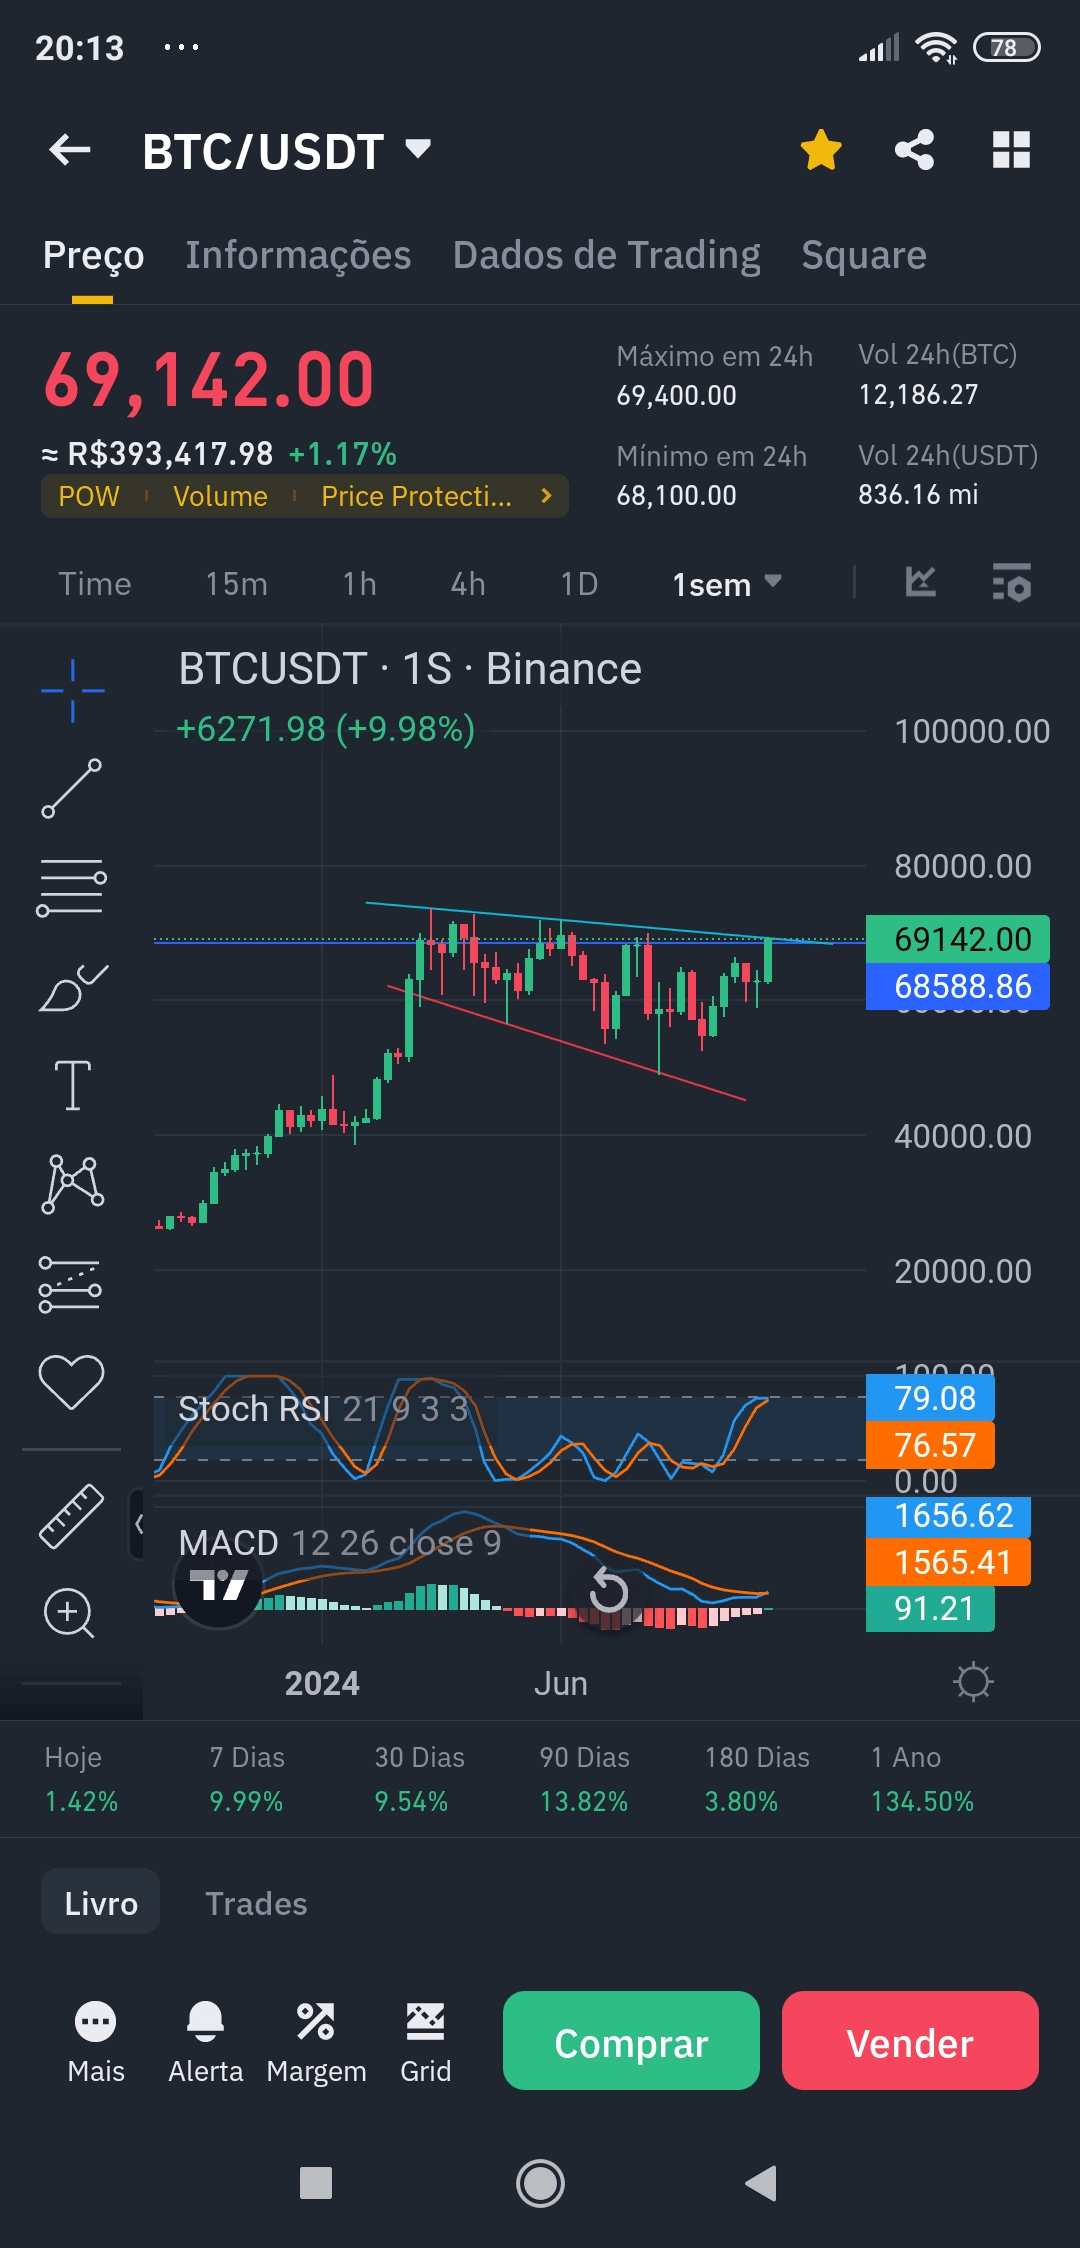Open the 1sem interval dropdown

point(726,584)
